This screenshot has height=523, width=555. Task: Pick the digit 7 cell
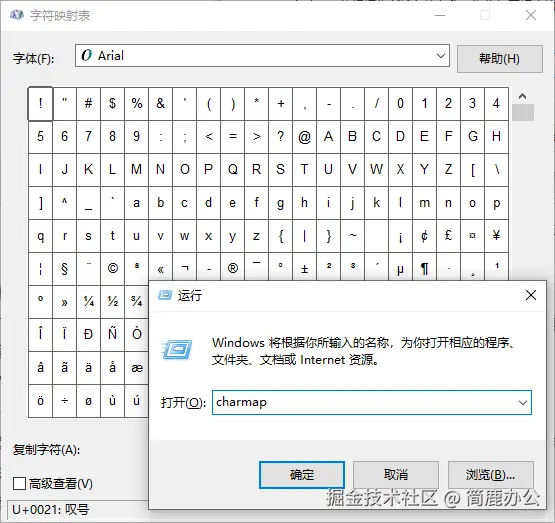(88, 137)
